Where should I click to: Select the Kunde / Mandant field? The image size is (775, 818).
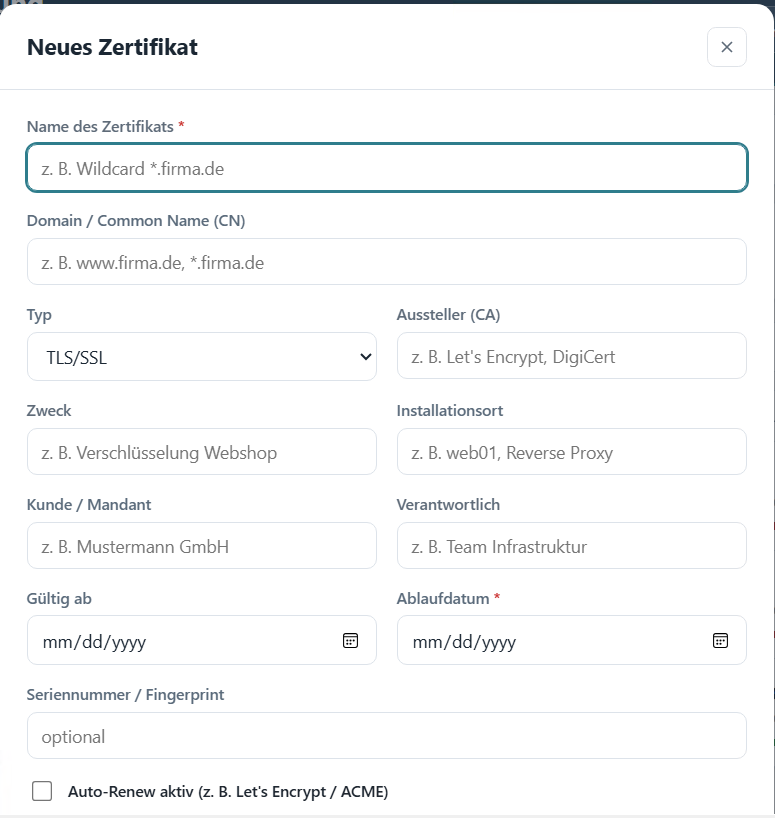pyautogui.click(x=202, y=546)
